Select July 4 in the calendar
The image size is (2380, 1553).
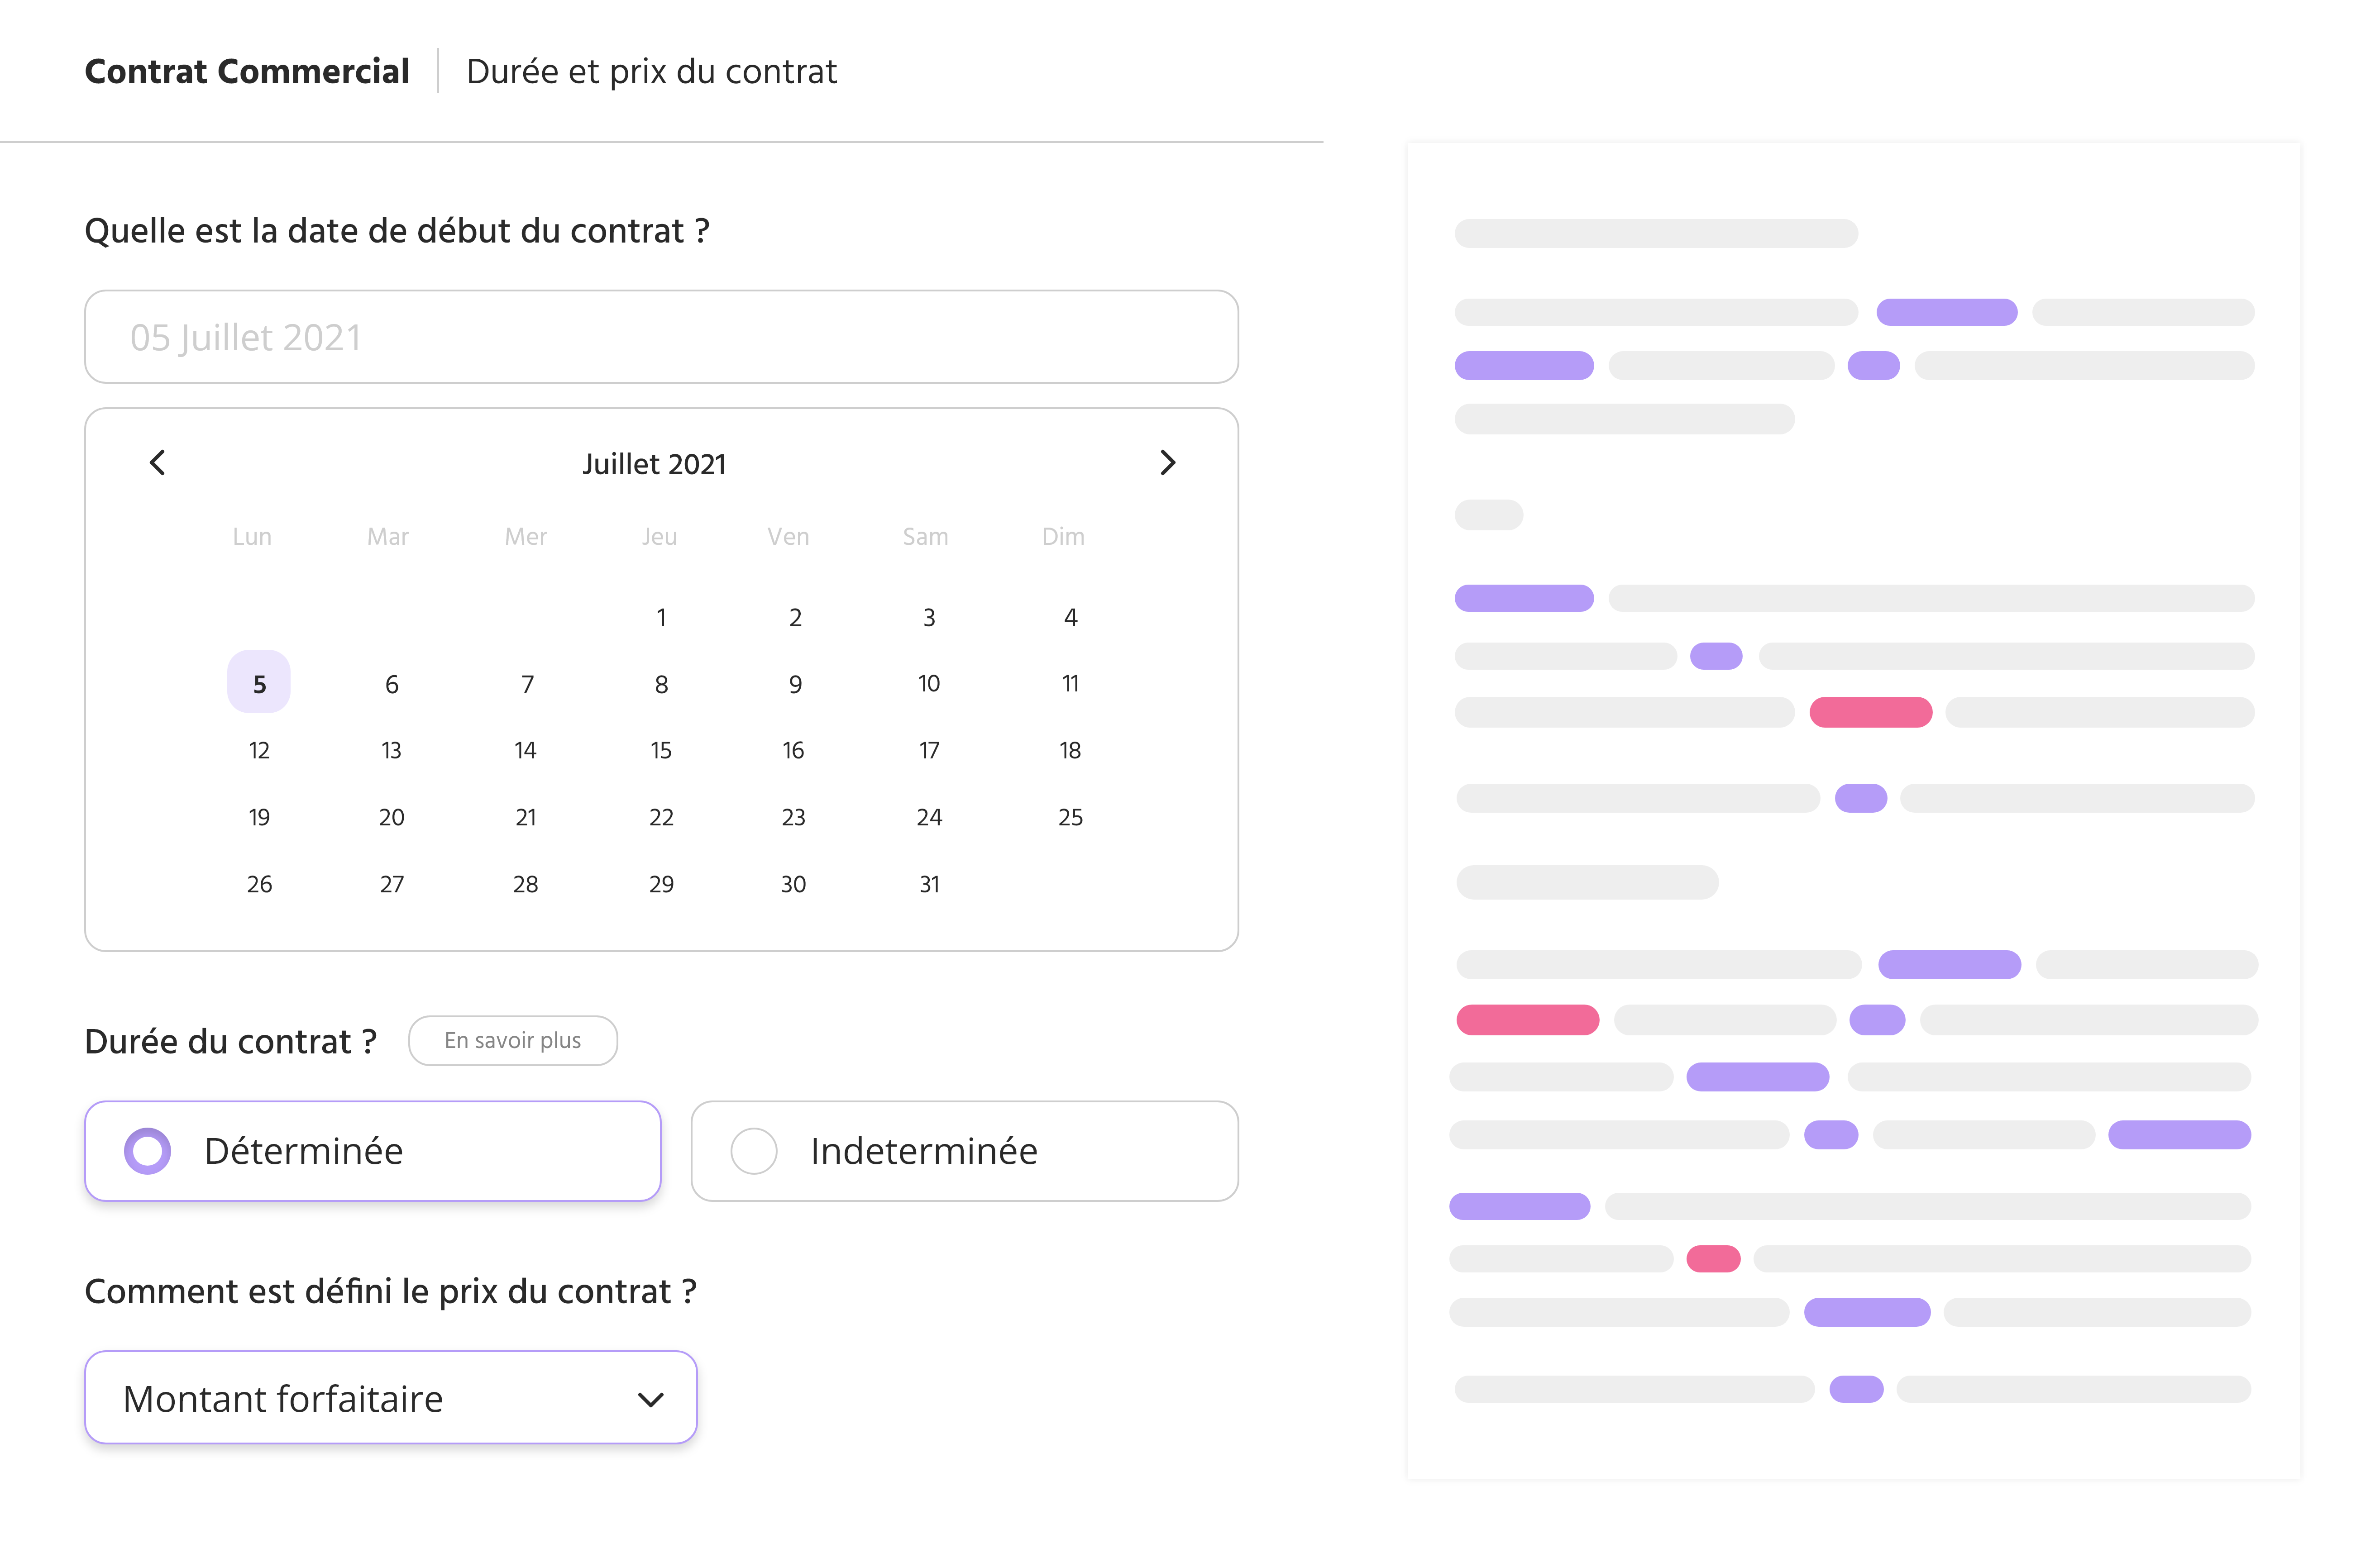pos(1070,618)
